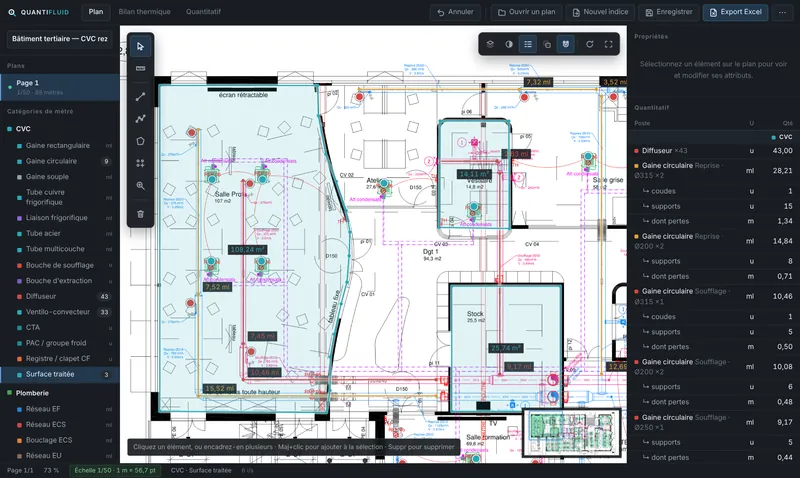Image resolution: width=800 pixels, height=478 pixels.
Task: Toggle the measurement labels list icon
Action: (528, 44)
